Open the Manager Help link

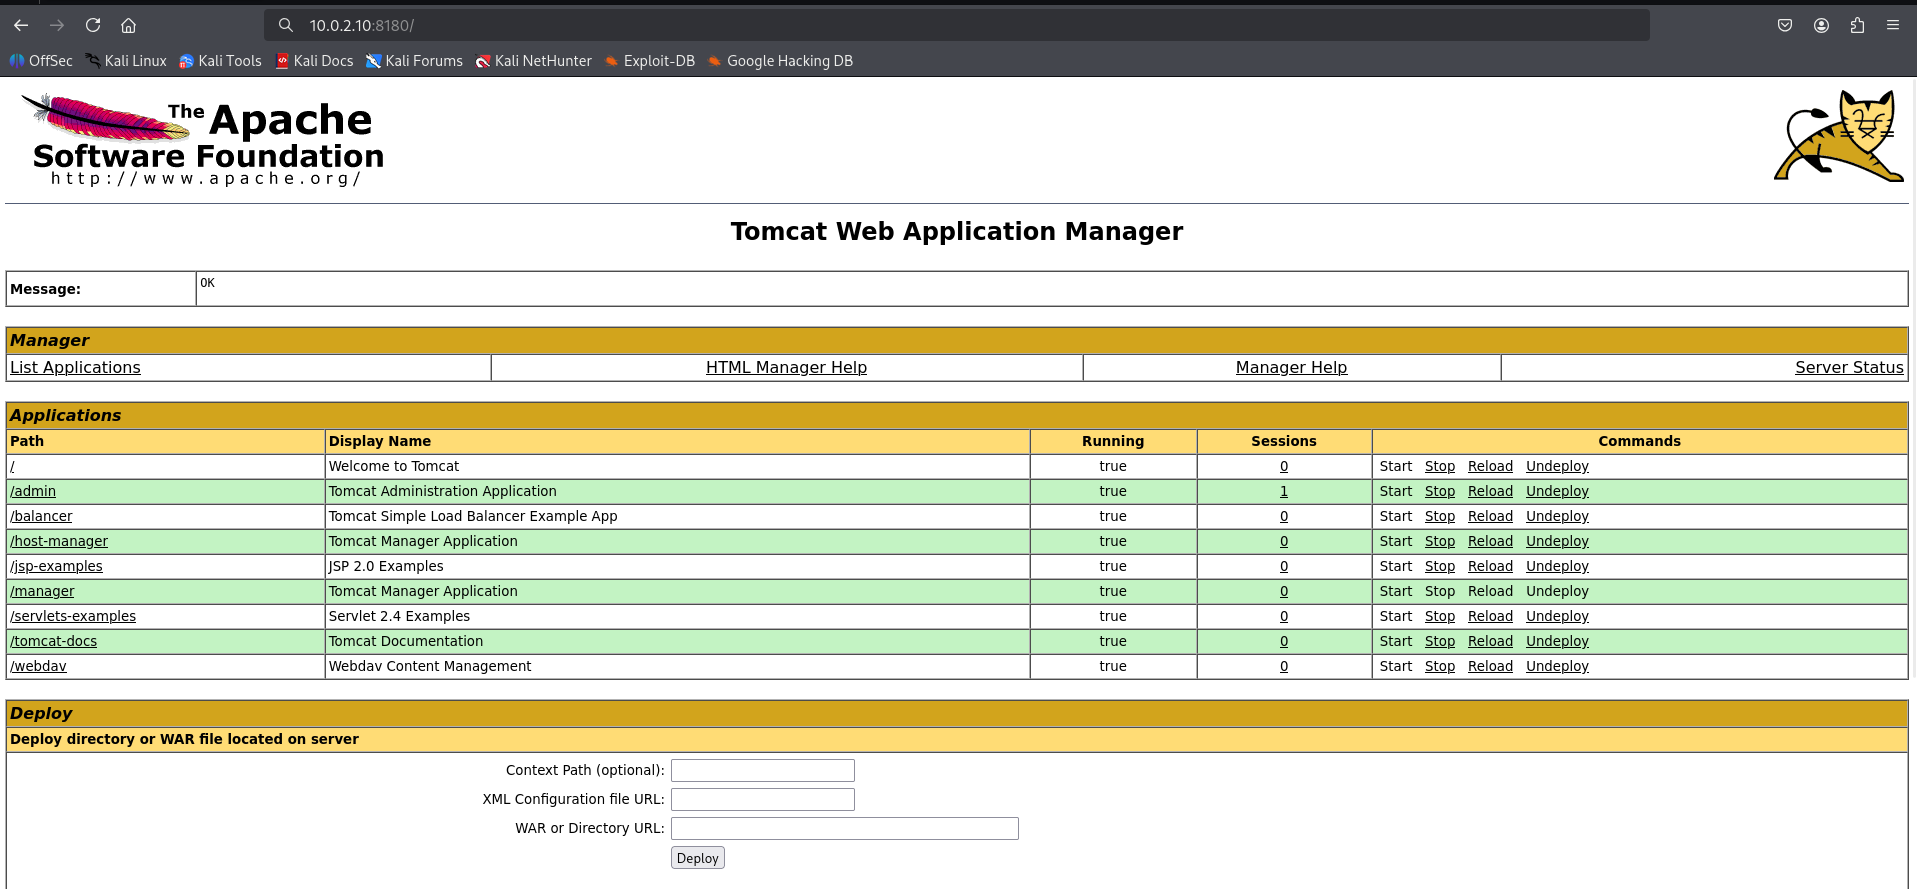click(1291, 367)
